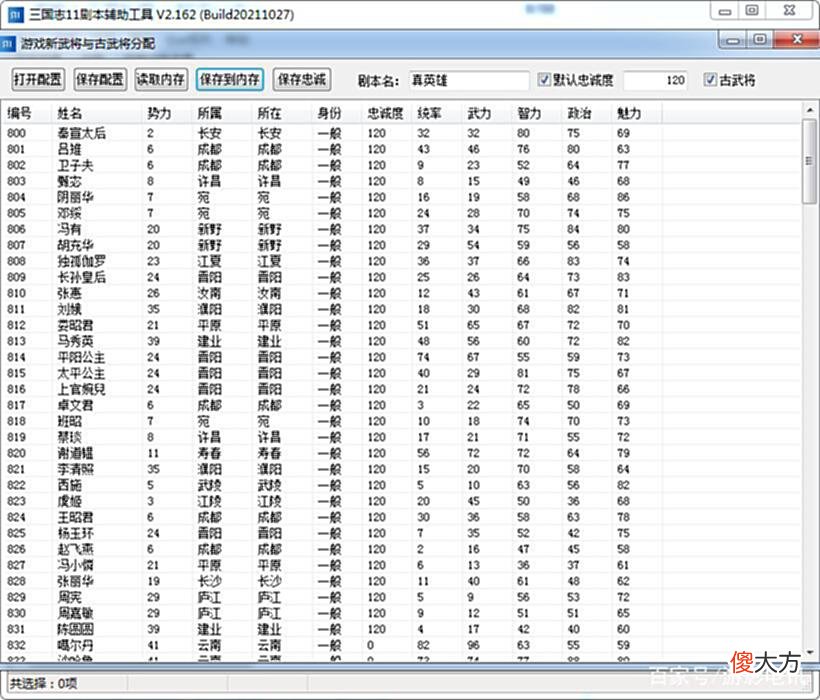
Task: Select row 818 班昭
Action: tap(402, 421)
